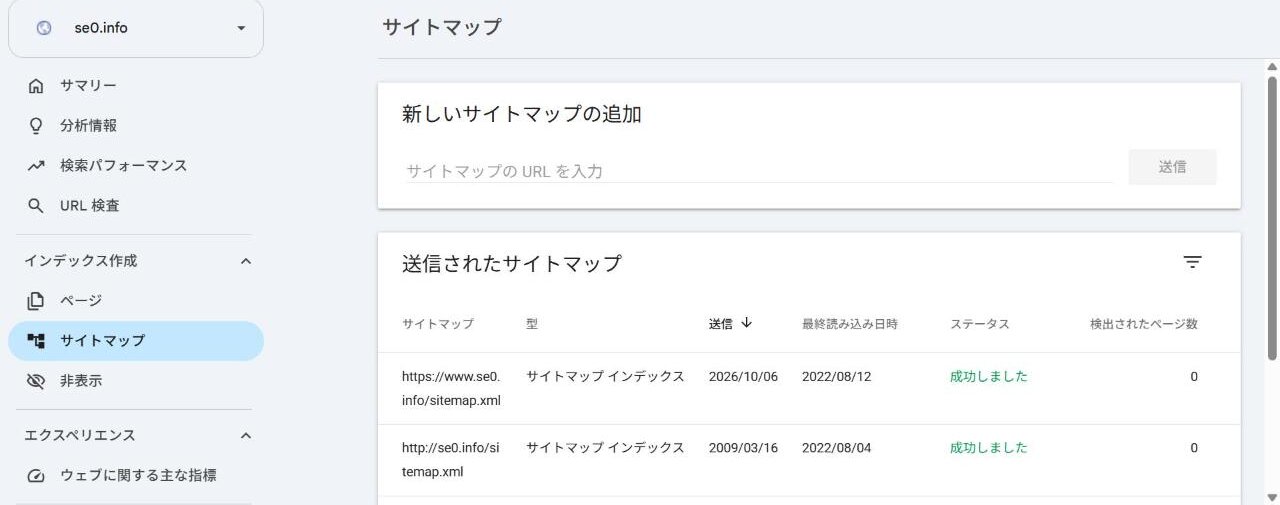Click the 新しいサイトマップの追加 heading
Viewport: 1280px width, 505px height.
[522, 114]
